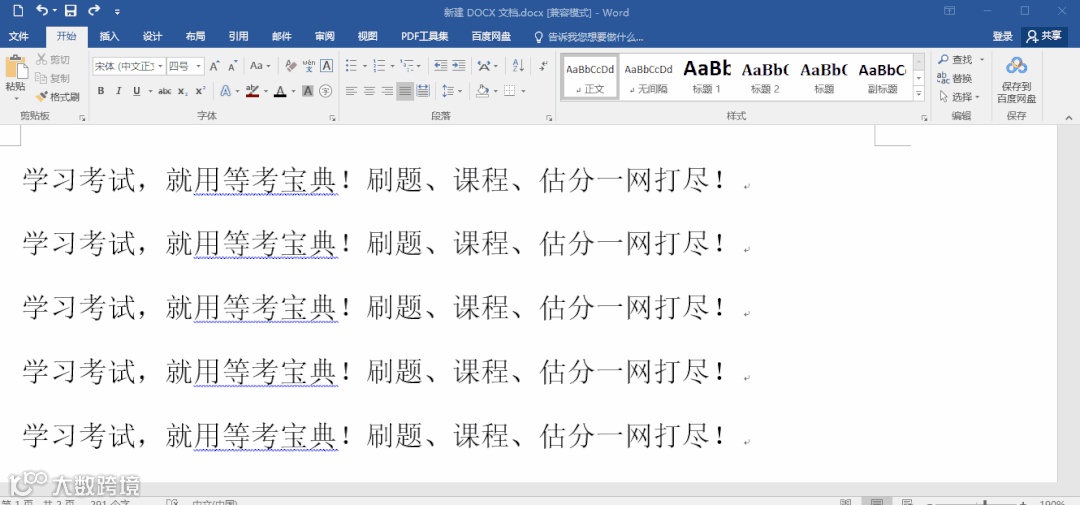The height and width of the screenshot is (505, 1080).
Task: Open the phonetic guide (wén) tool
Action: (x=309, y=66)
